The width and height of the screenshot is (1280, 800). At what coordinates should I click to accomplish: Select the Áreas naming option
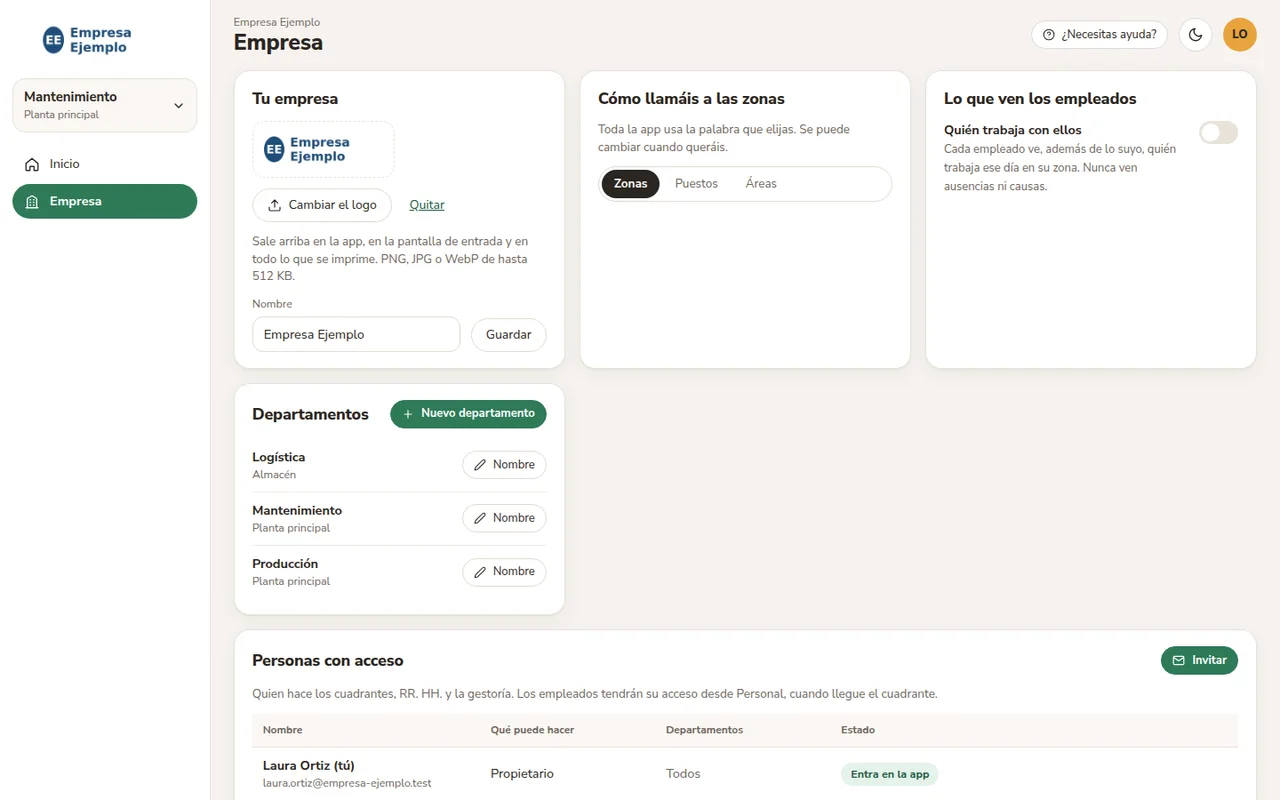pos(761,184)
